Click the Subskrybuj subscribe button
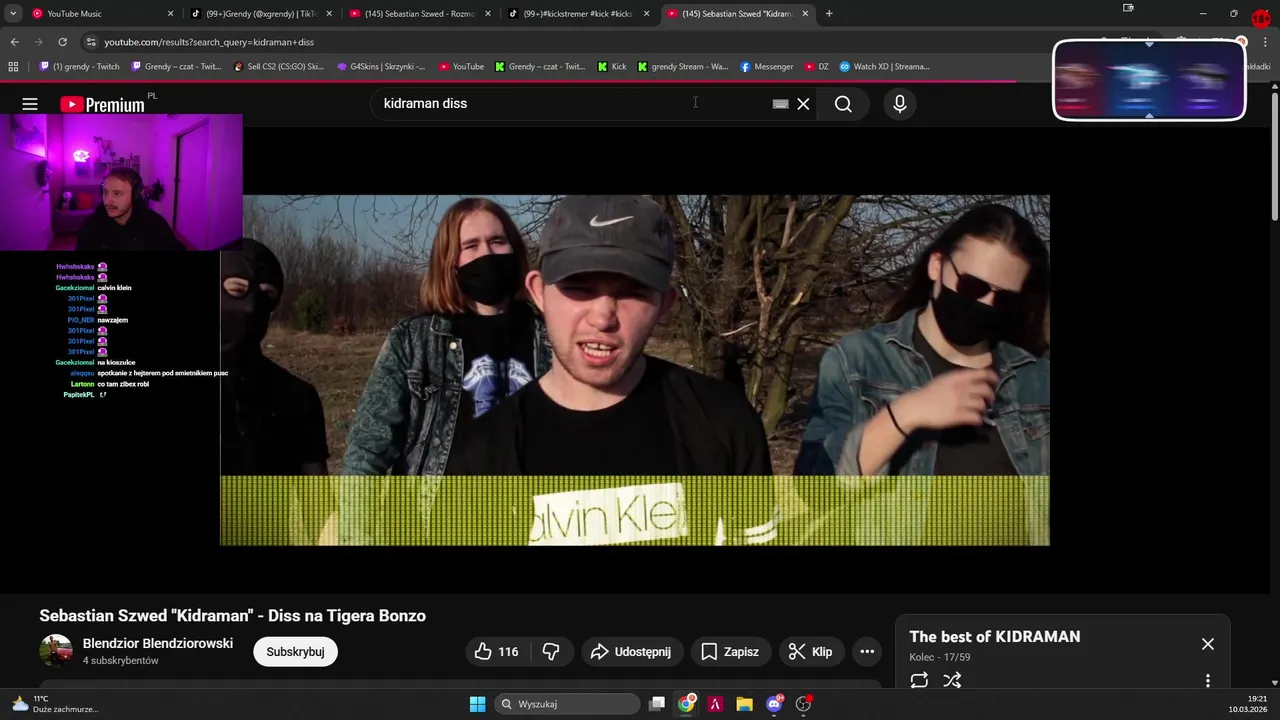The height and width of the screenshot is (720, 1280). 295,652
